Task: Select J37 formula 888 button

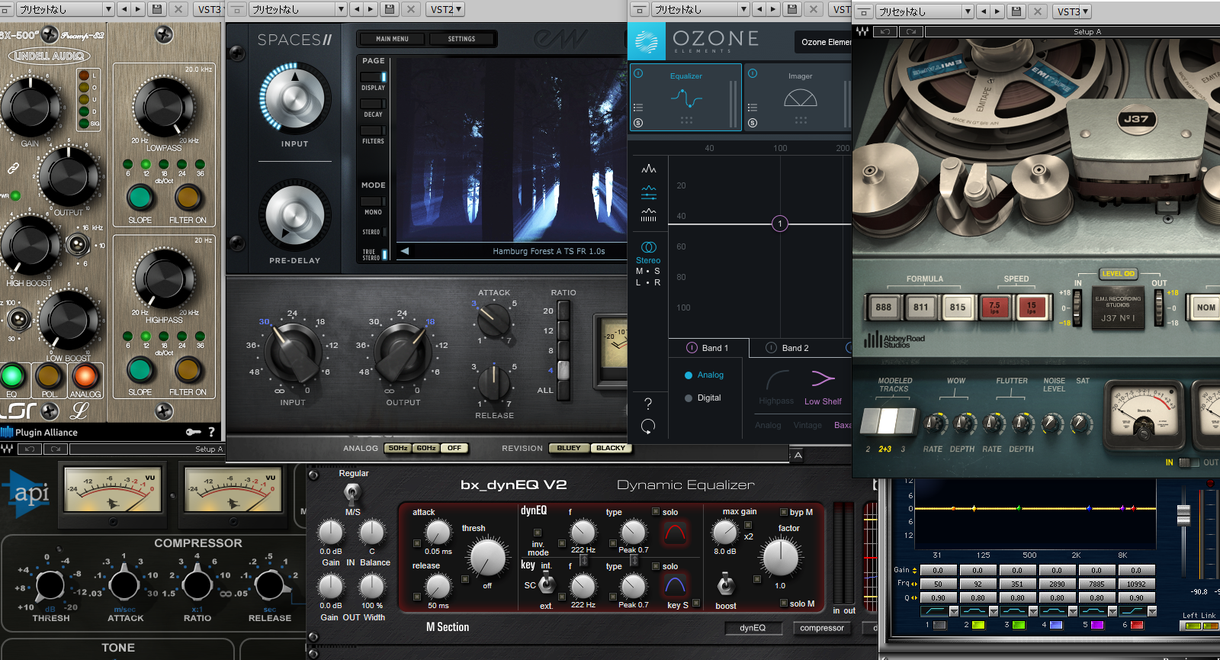Action: pos(882,306)
